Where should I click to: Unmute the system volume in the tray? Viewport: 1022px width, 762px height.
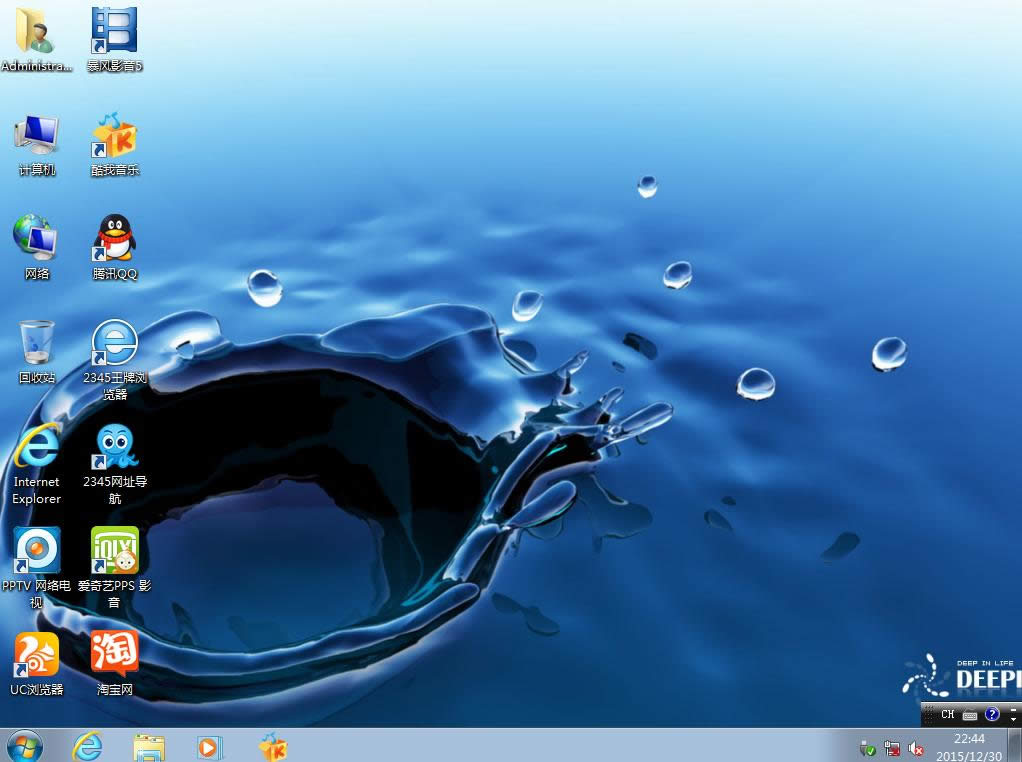(x=916, y=749)
